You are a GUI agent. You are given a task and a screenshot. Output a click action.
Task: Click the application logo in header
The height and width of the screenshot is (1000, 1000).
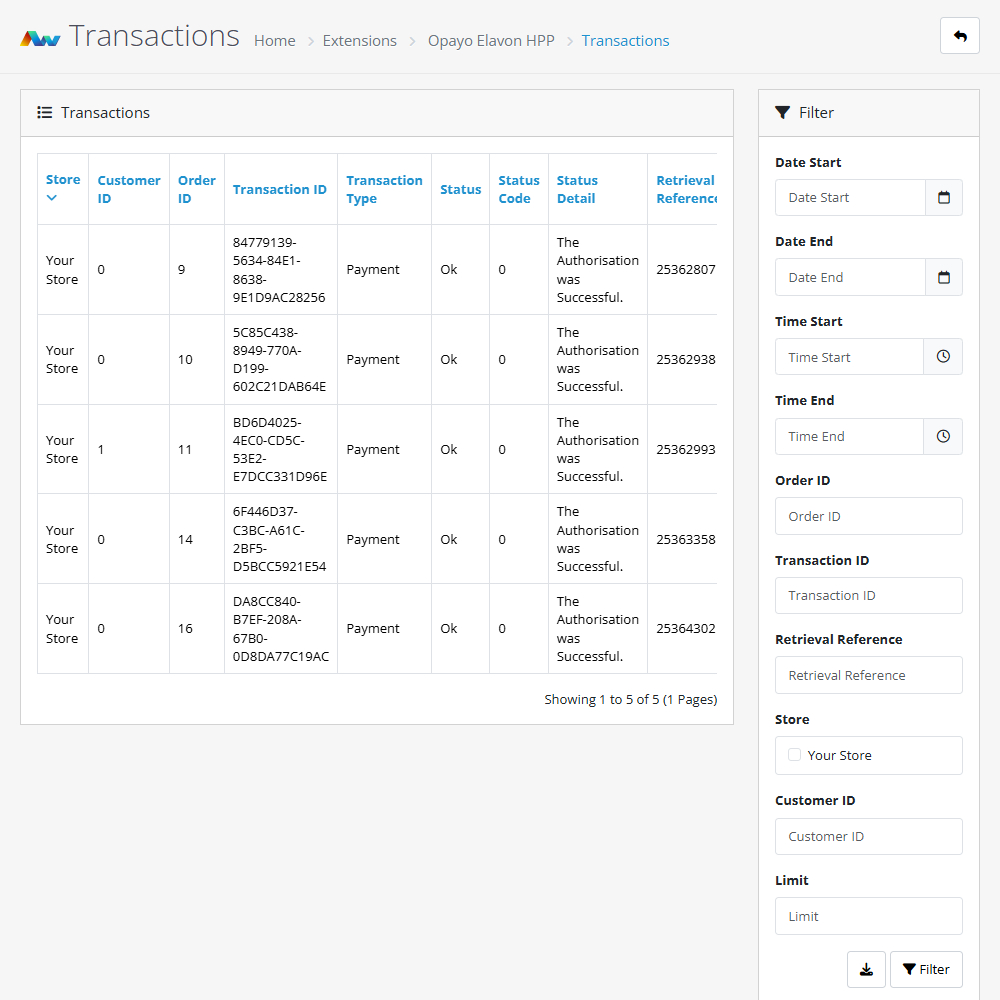[41, 39]
